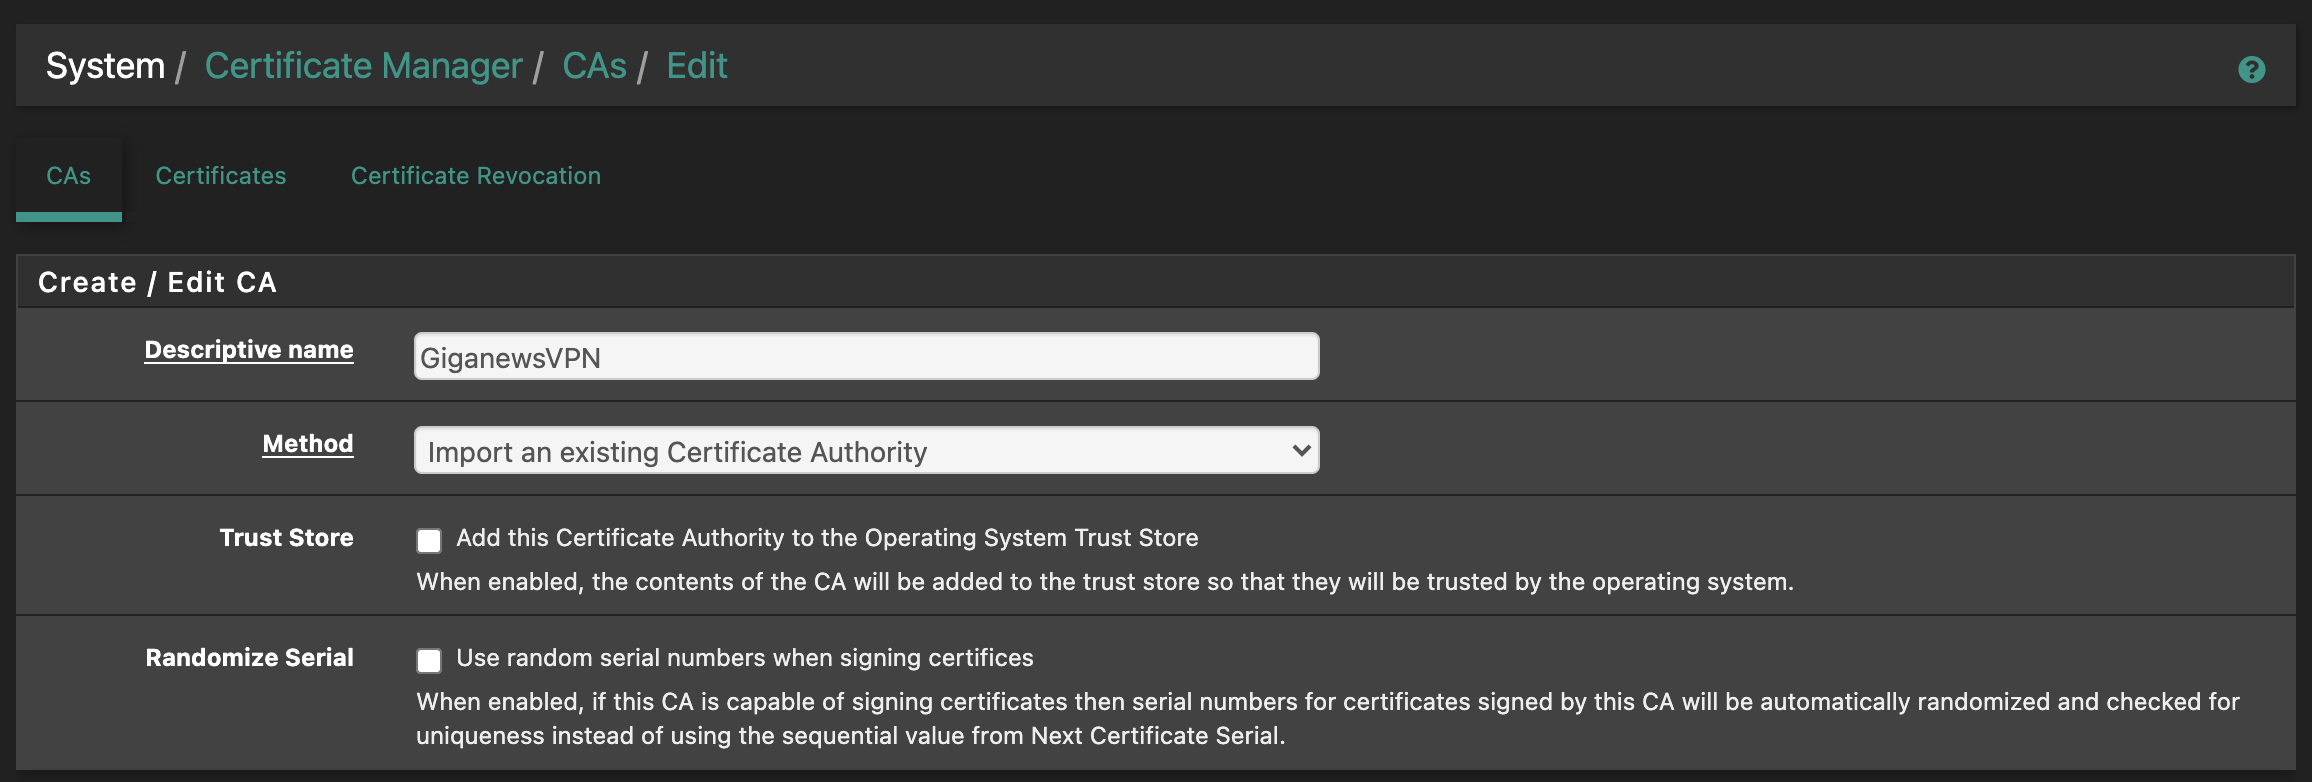Image resolution: width=2312 pixels, height=782 pixels.
Task: Click the Randomize Serial label
Action: (250, 658)
